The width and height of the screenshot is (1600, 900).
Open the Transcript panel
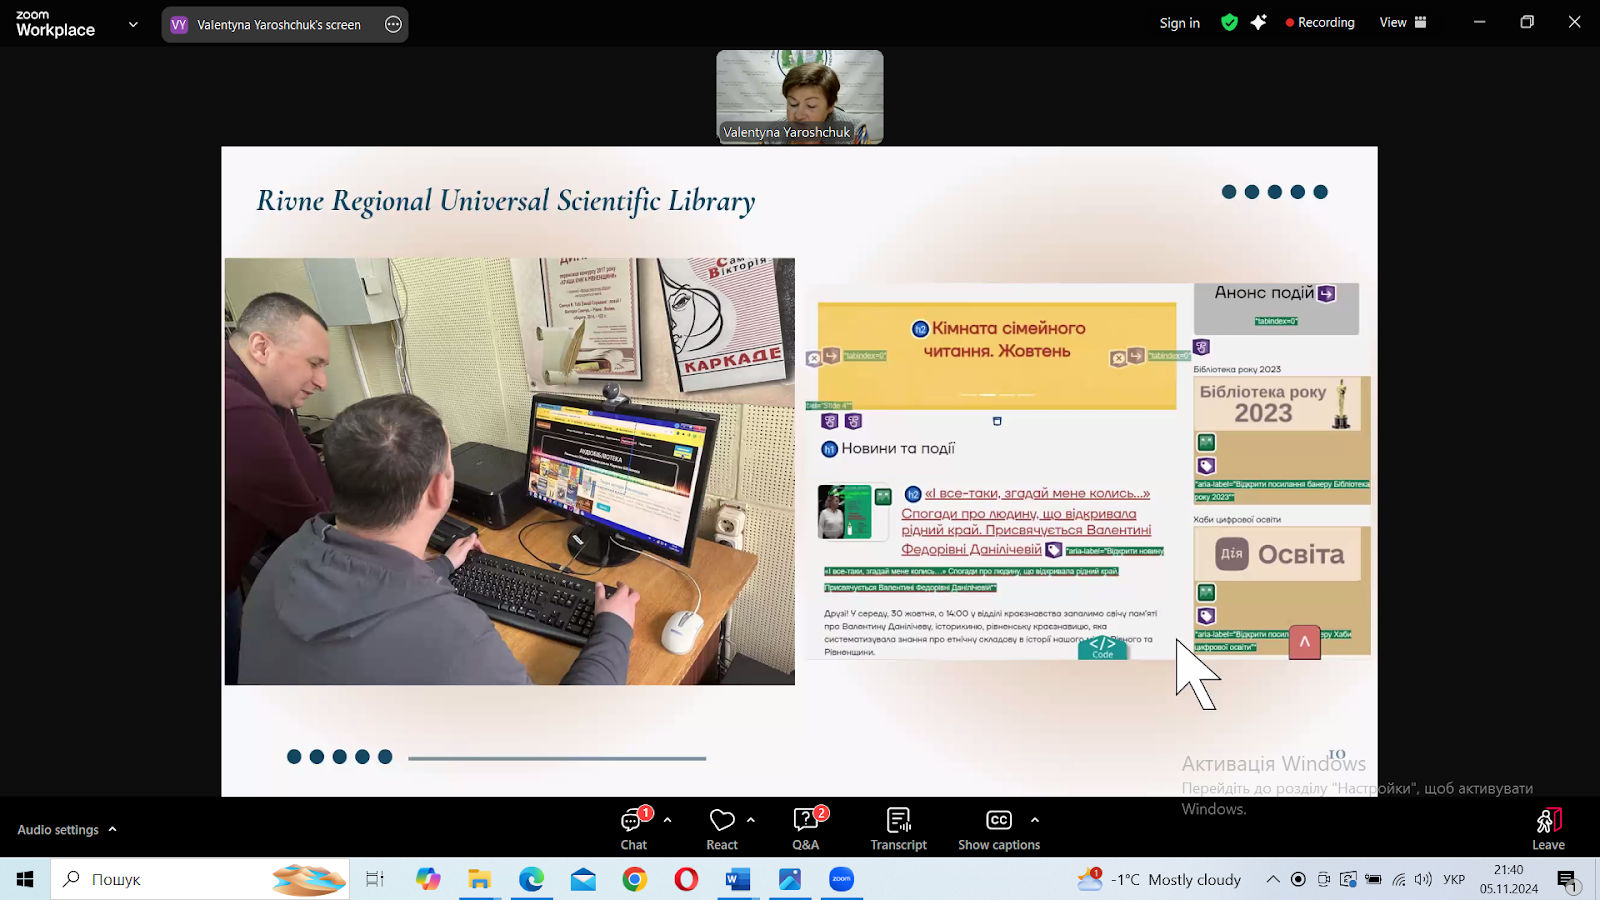pos(898,829)
